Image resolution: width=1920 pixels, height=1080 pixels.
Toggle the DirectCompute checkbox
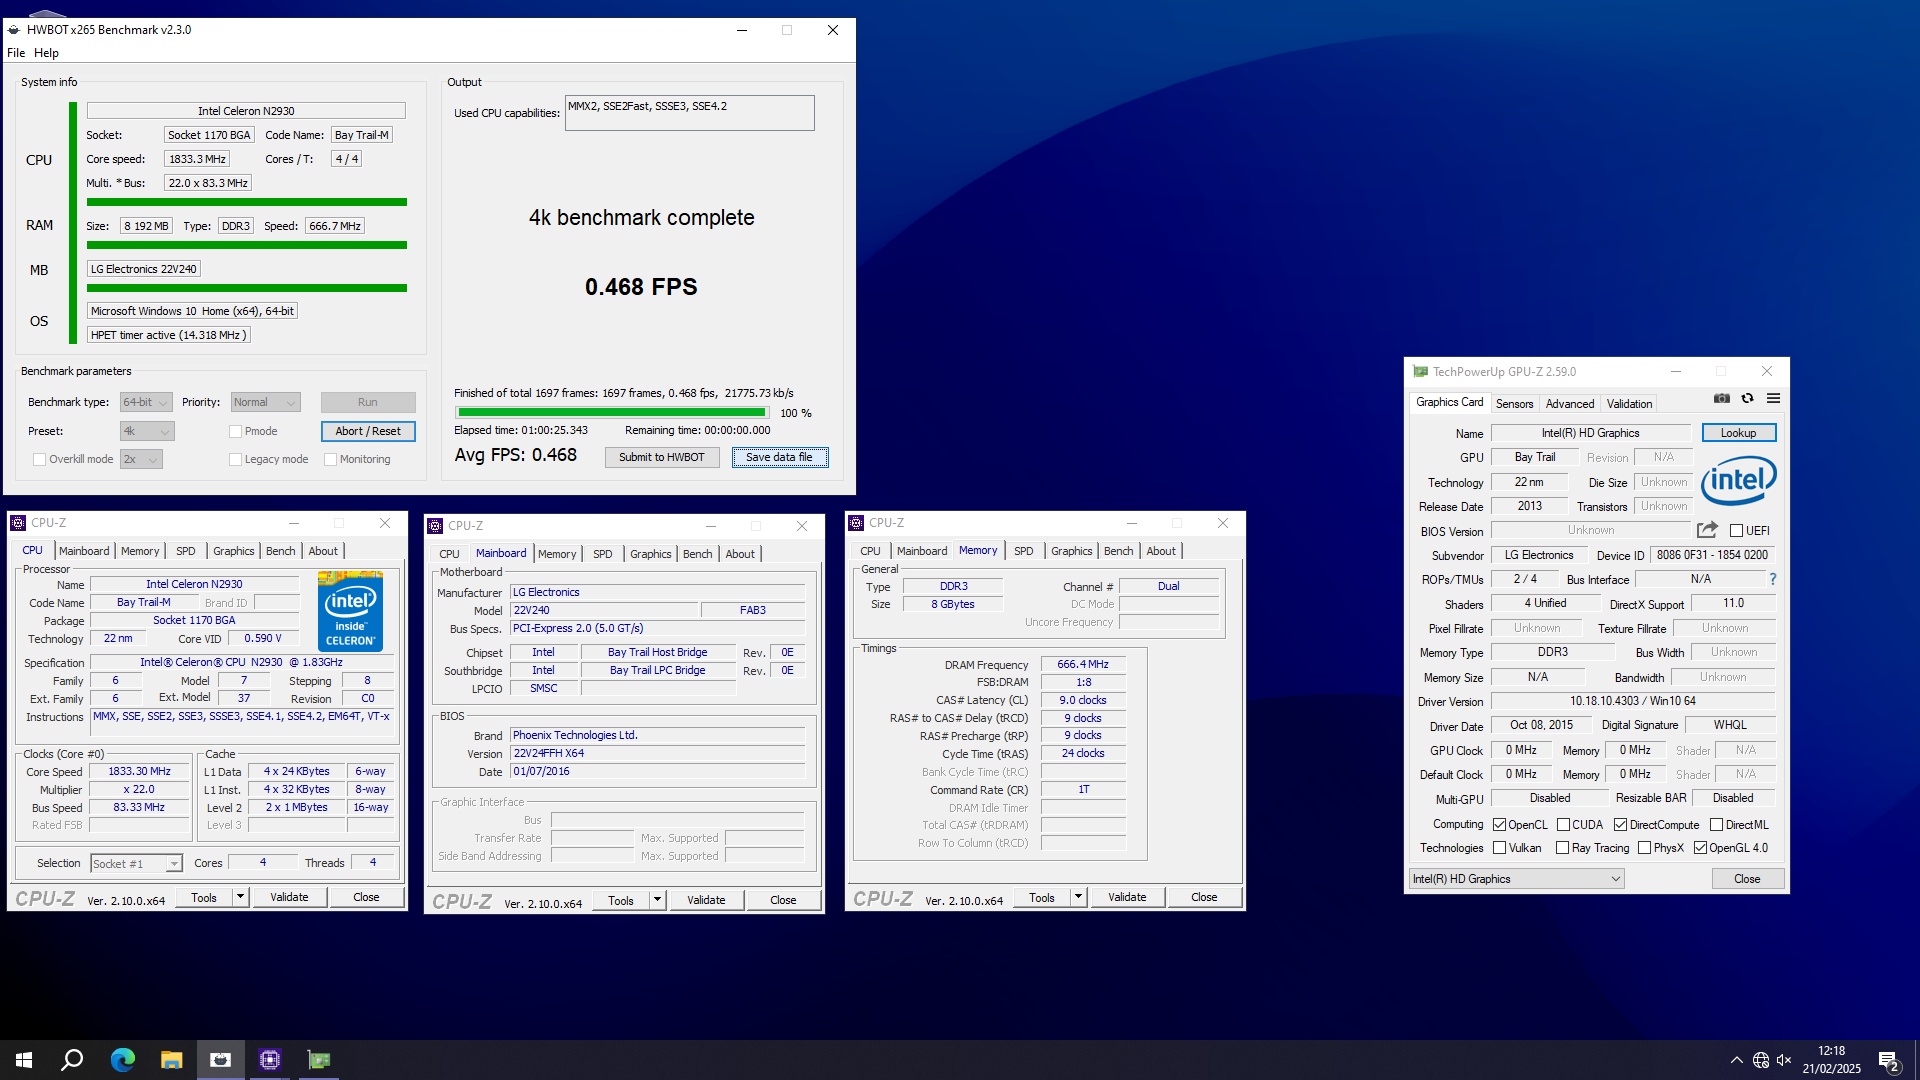click(1620, 825)
